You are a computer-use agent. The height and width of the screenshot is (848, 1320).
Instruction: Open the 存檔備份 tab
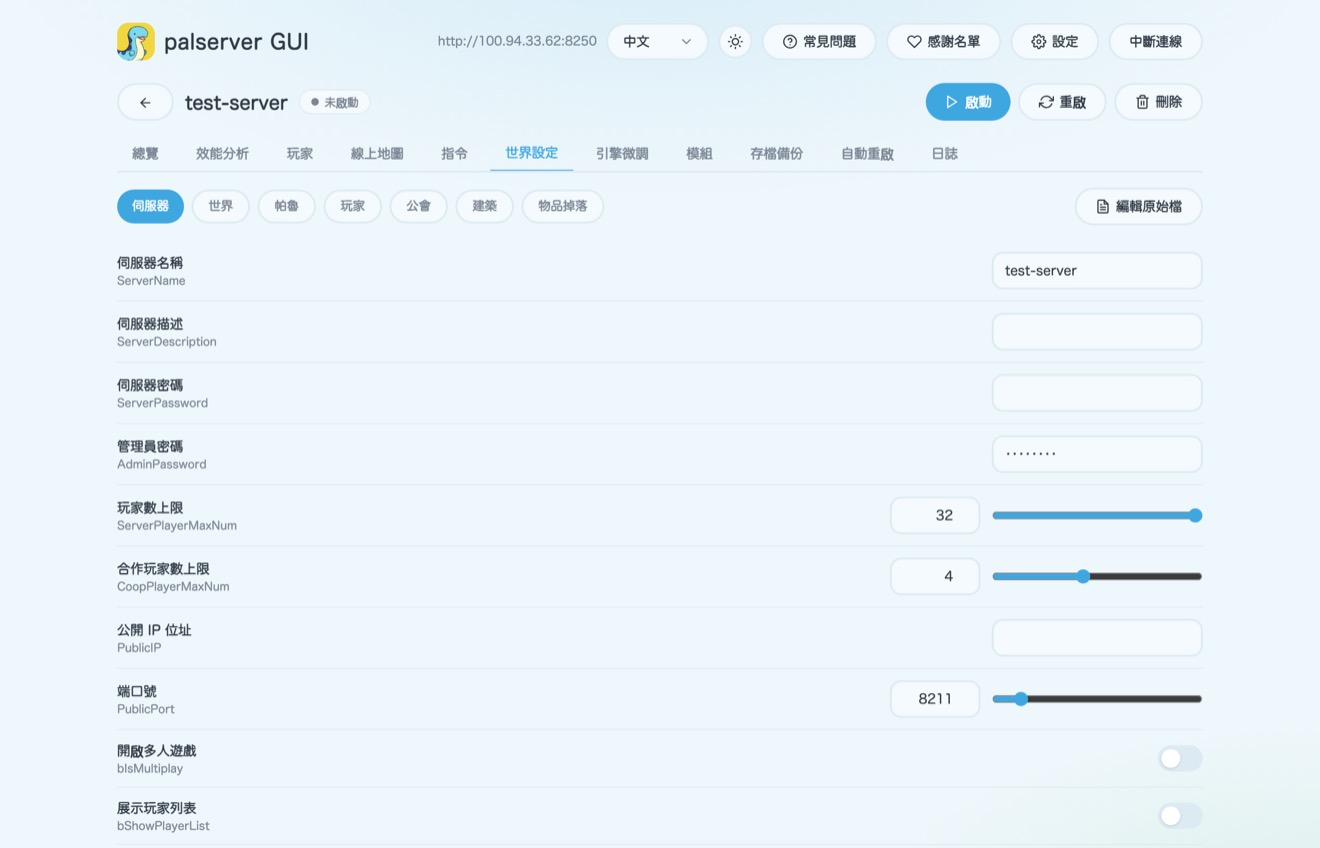[x=776, y=154]
